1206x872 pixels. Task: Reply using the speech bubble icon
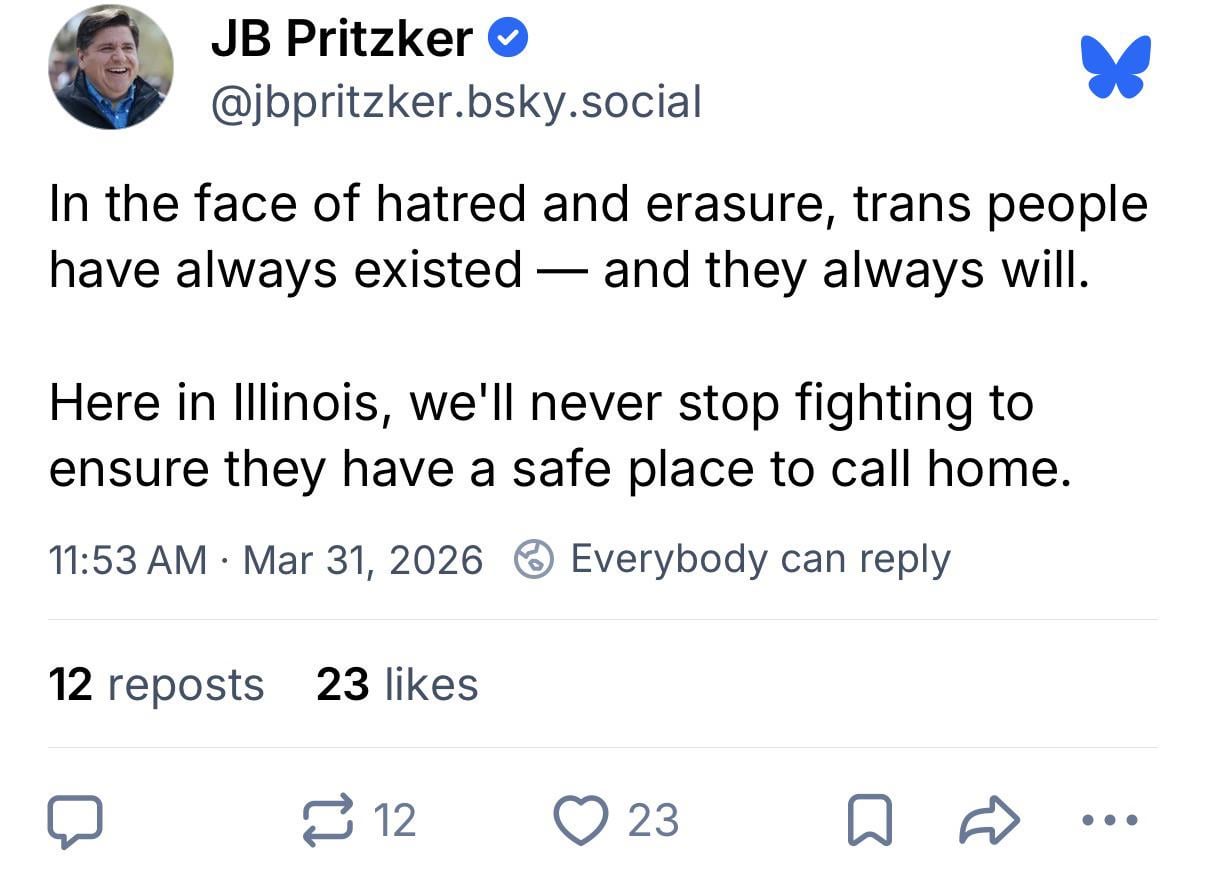[x=75, y=820]
